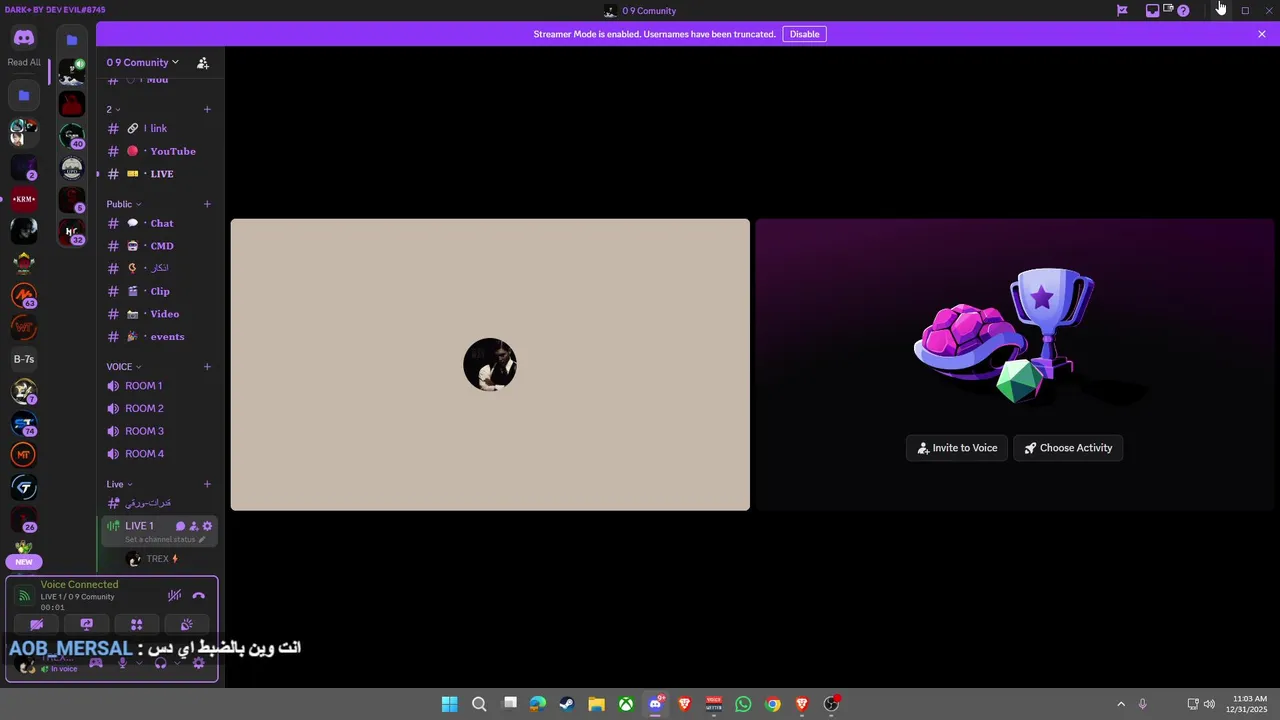The height and width of the screenshot is (720, 1280).
Task: Open User Settings gear
Action: (200, 663)
